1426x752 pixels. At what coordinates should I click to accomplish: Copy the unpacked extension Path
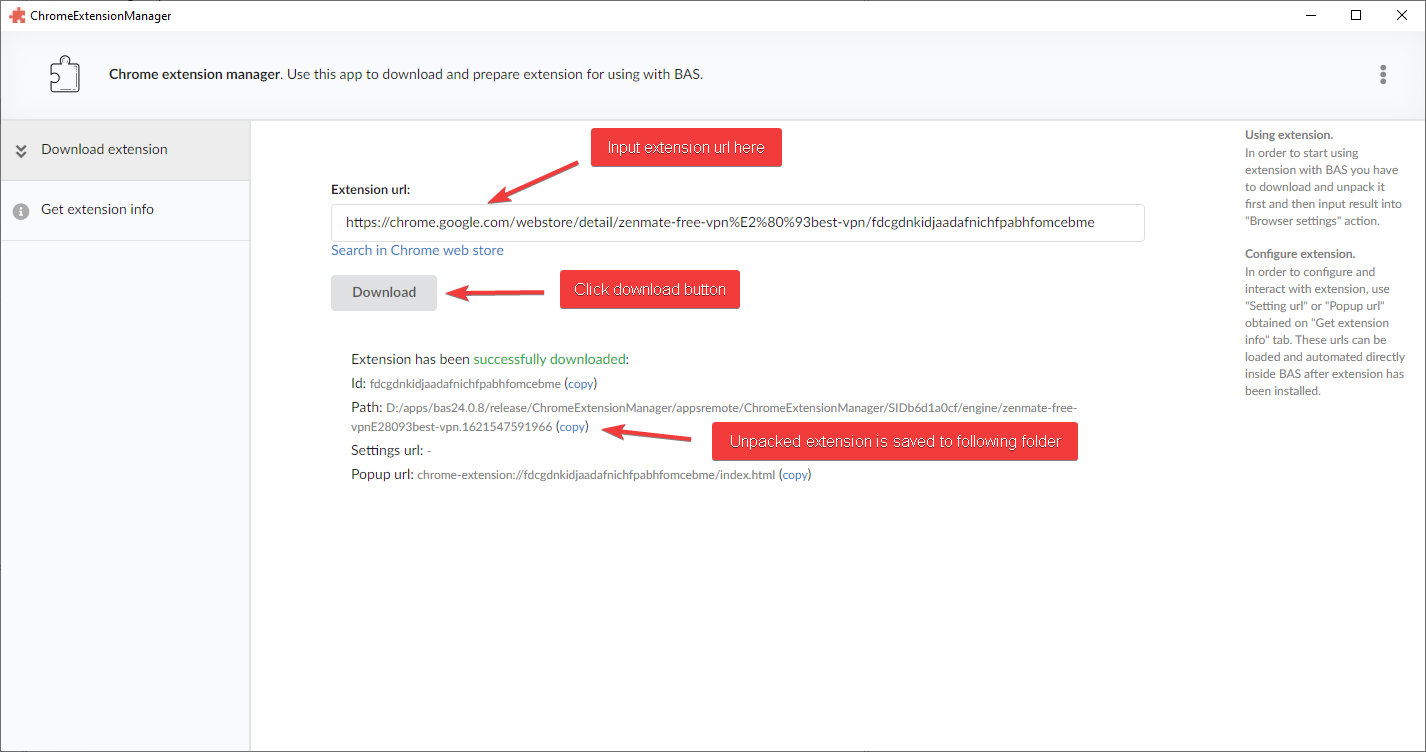571,426
